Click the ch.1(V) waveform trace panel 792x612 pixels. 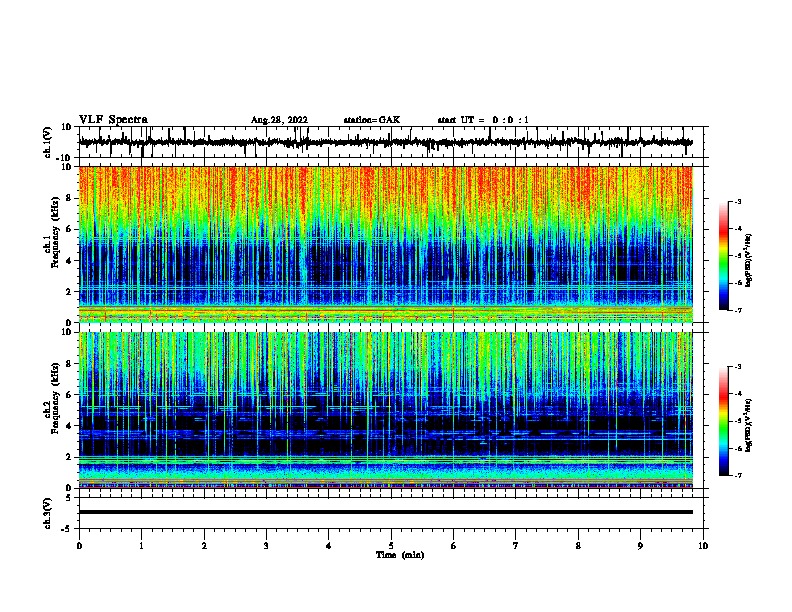coord(391,142)
